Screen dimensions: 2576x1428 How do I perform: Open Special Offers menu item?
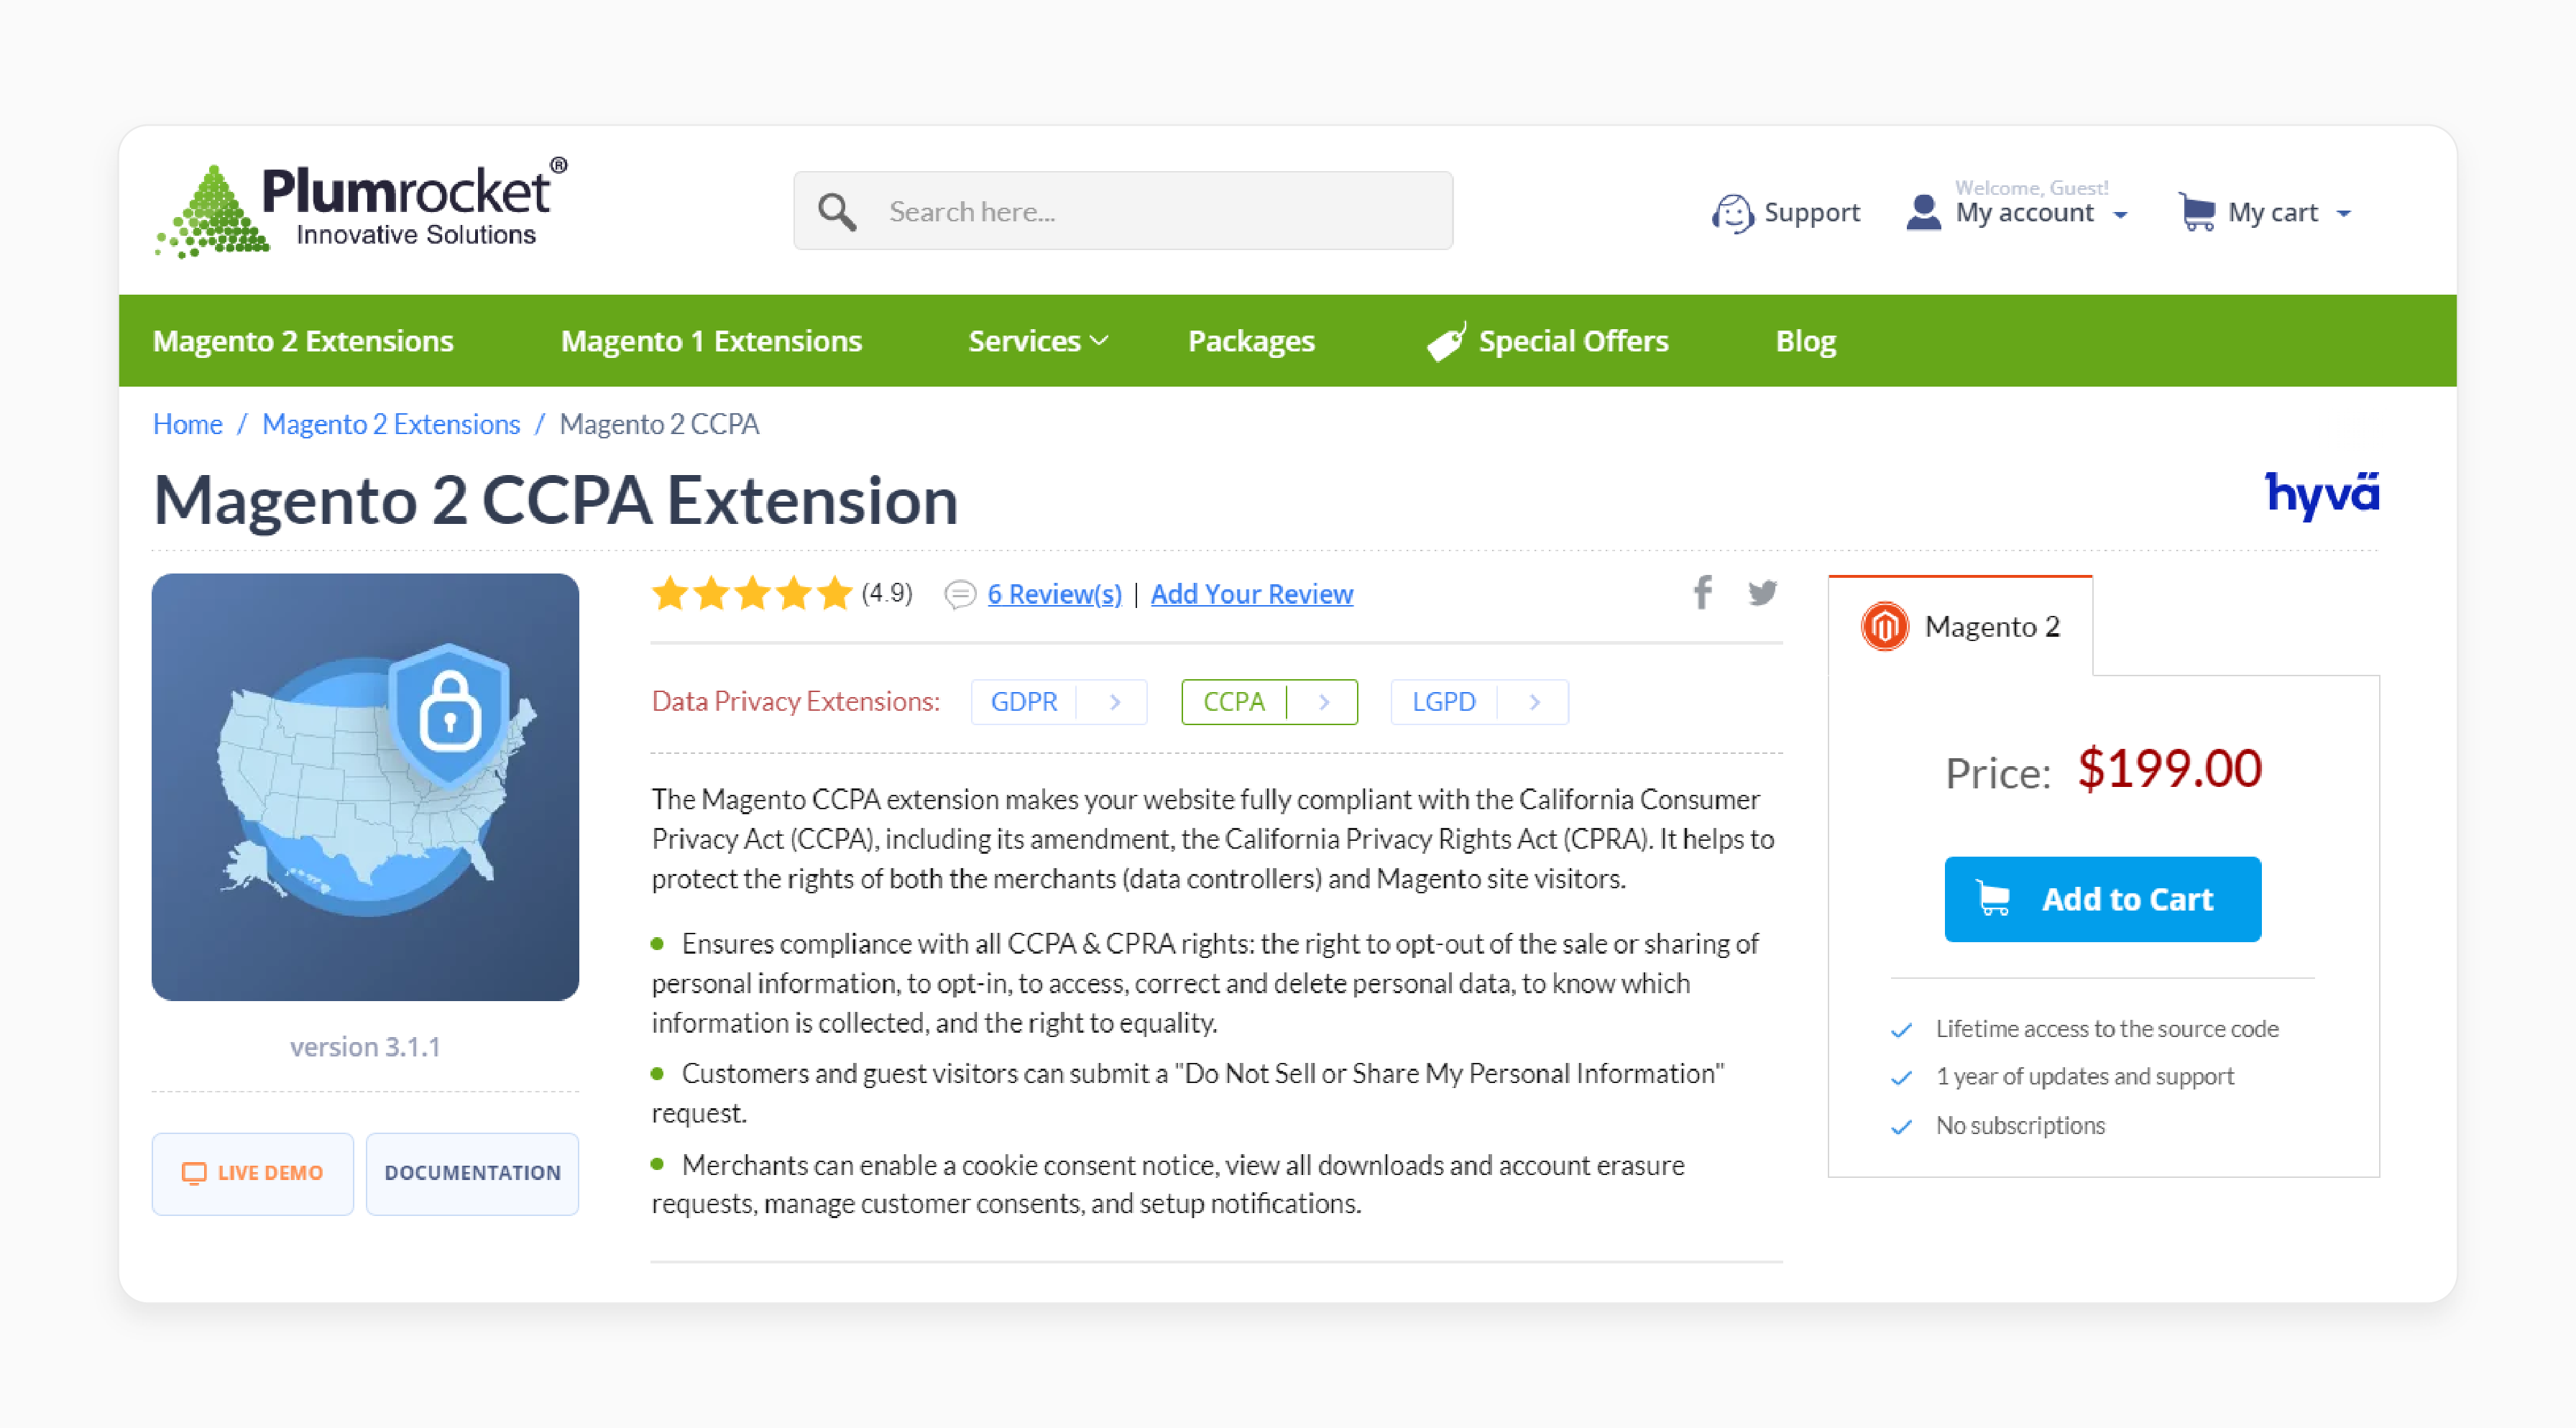pyautogui.click(x=1573, y=341)
